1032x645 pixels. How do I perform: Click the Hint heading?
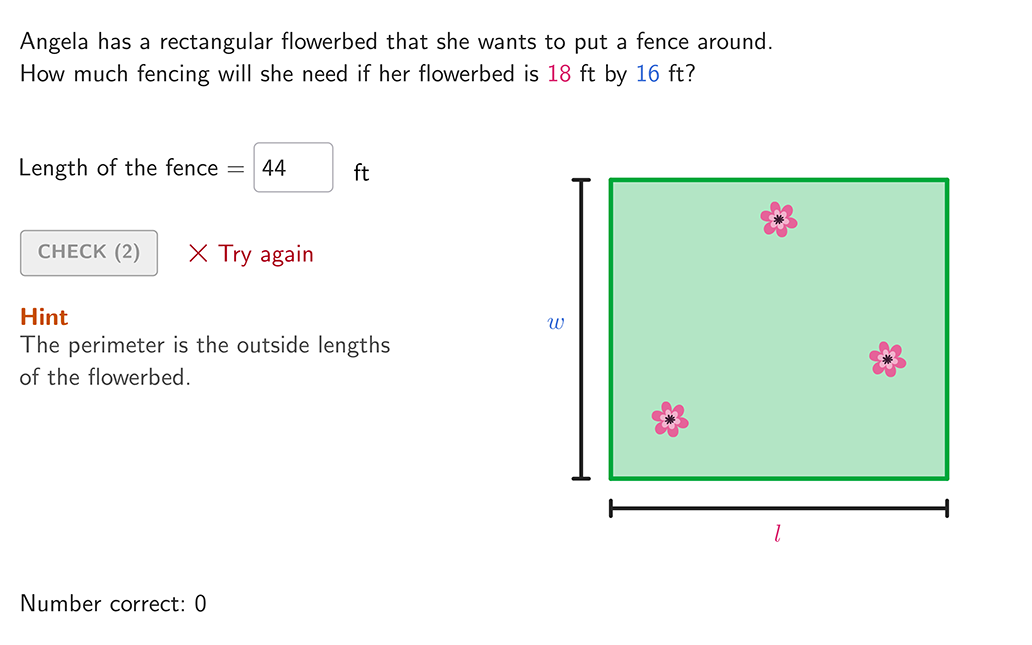click(44, 317)
